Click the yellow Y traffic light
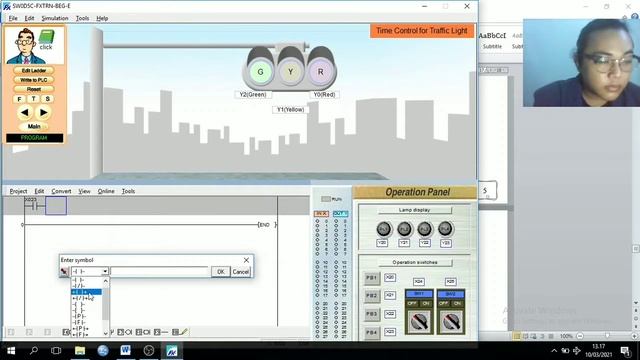Screen dimensions: 640x360 tap(290, 72)
